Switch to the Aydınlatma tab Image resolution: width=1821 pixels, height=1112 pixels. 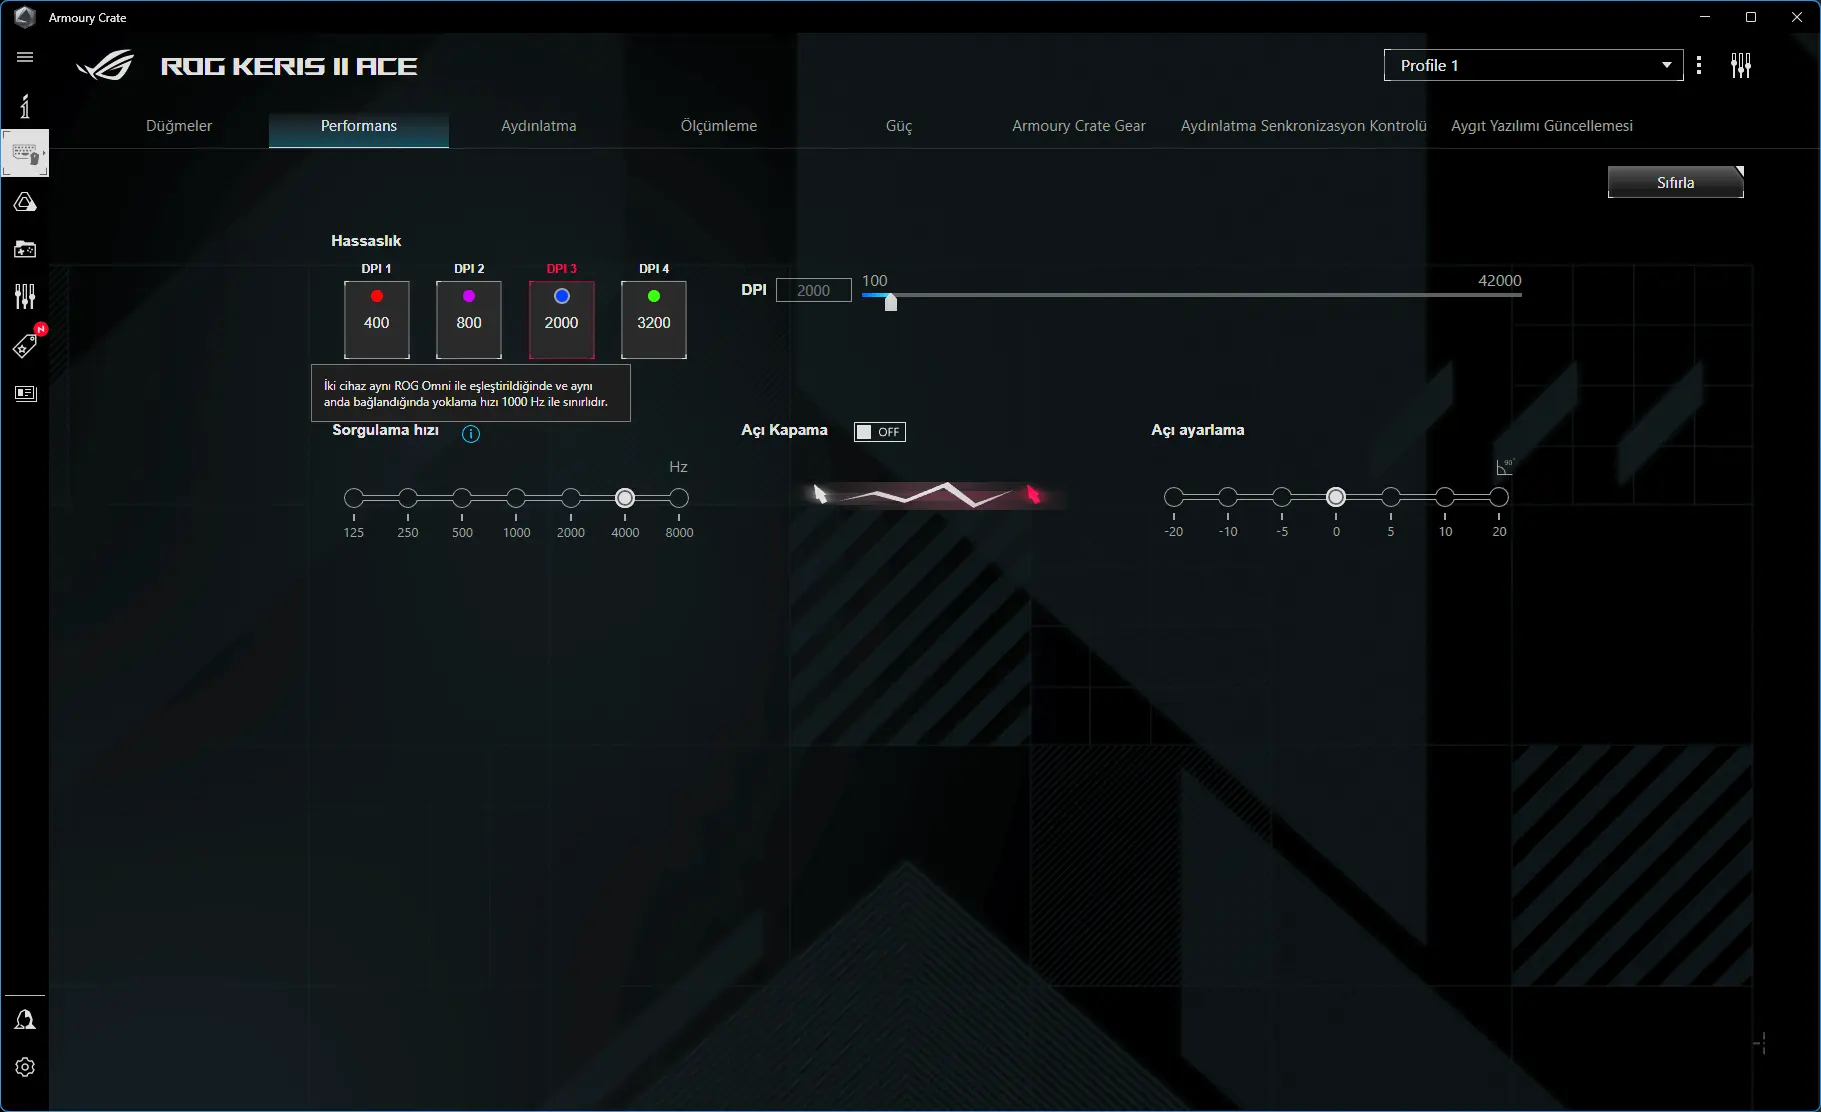(539, 126)
